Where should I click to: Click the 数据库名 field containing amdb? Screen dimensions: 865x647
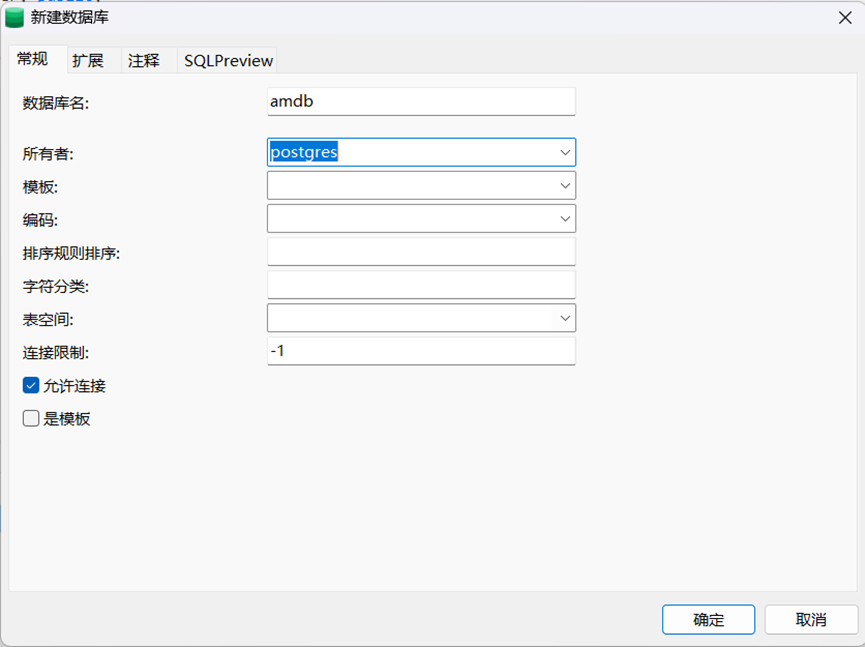[x=420, y=101]
